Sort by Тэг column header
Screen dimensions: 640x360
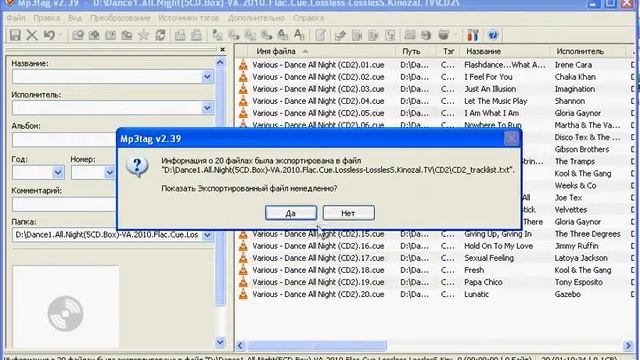(449, 51)
